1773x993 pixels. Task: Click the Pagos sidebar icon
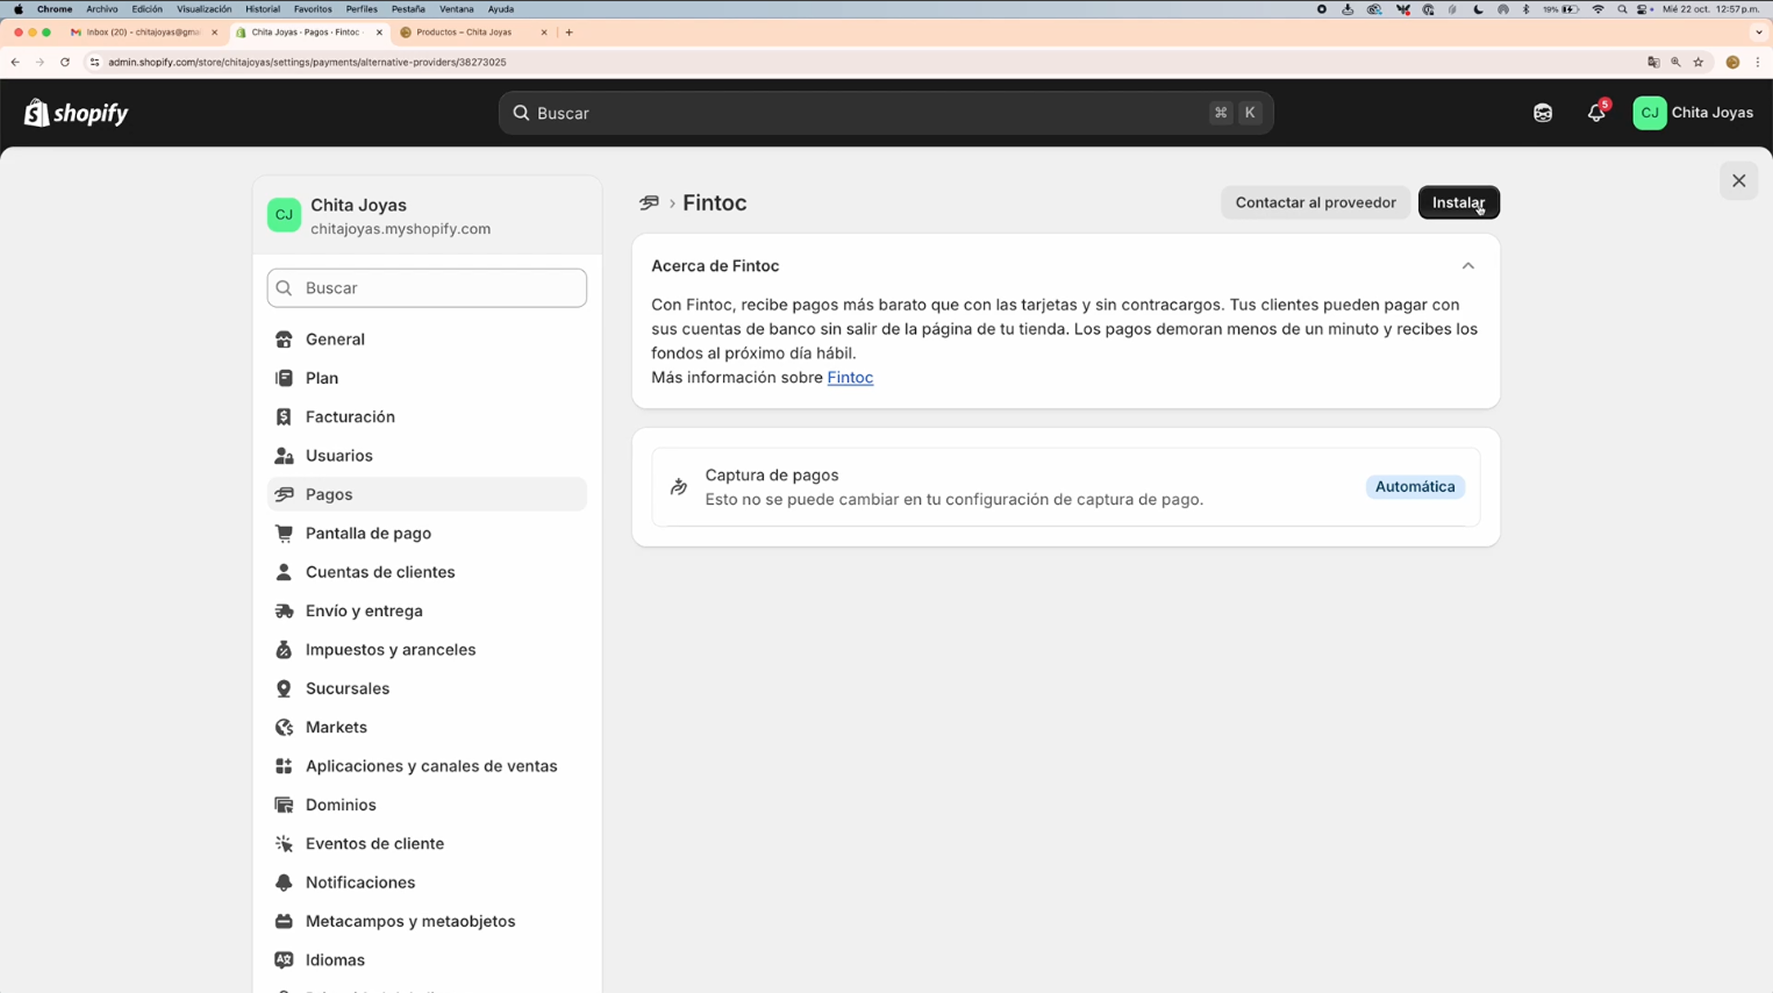click(284, 494)
